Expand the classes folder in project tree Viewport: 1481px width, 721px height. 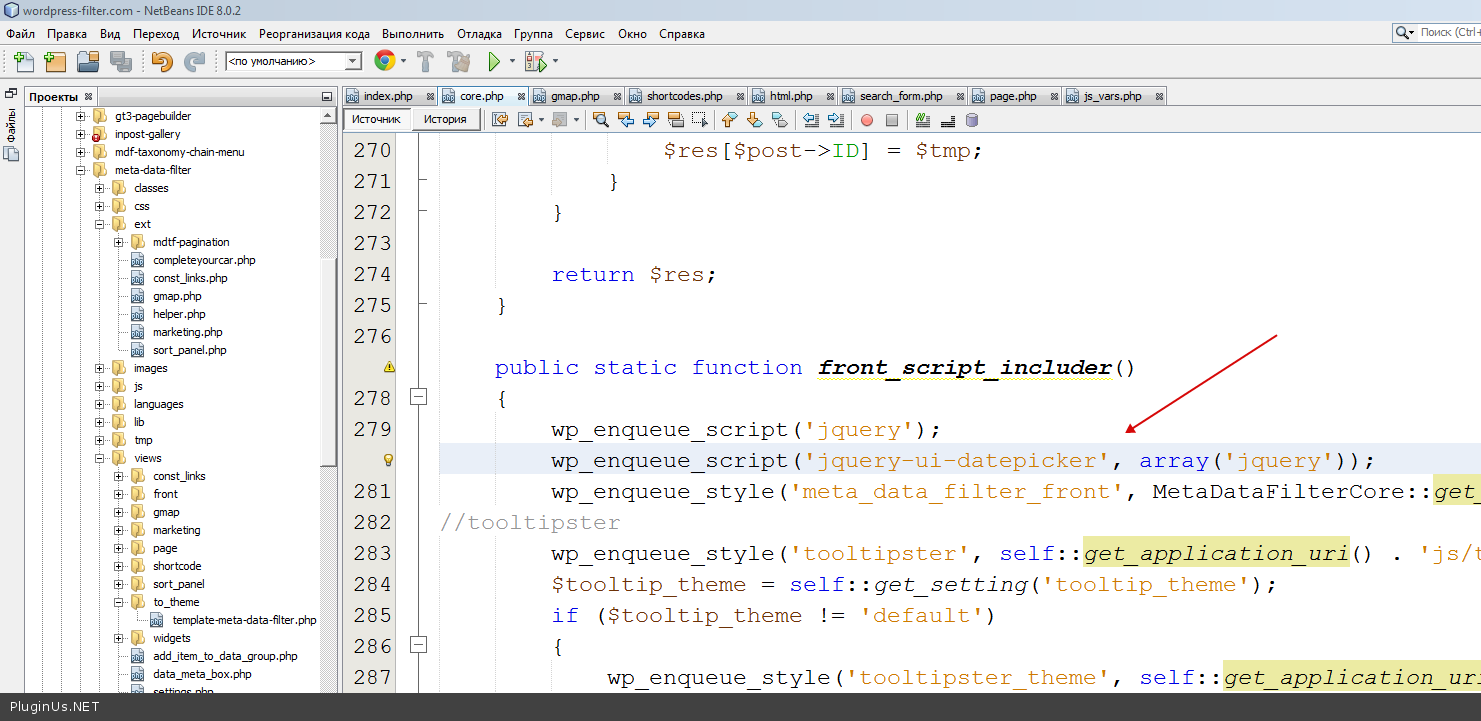click(100, 188)
